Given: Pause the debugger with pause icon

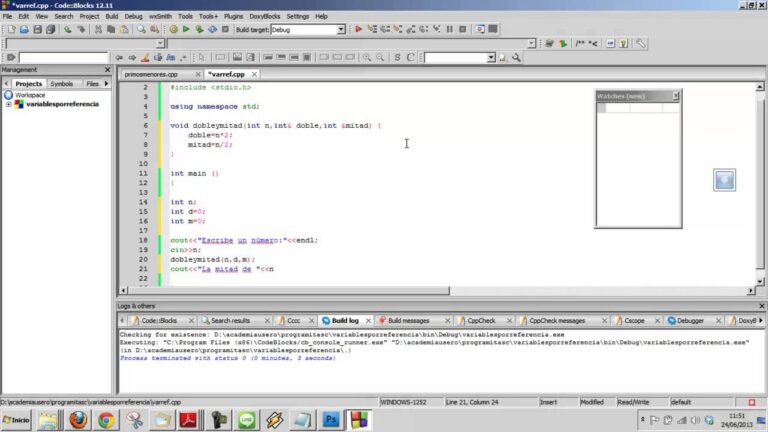Looking at the screenshot, I should tap(450, 29).
